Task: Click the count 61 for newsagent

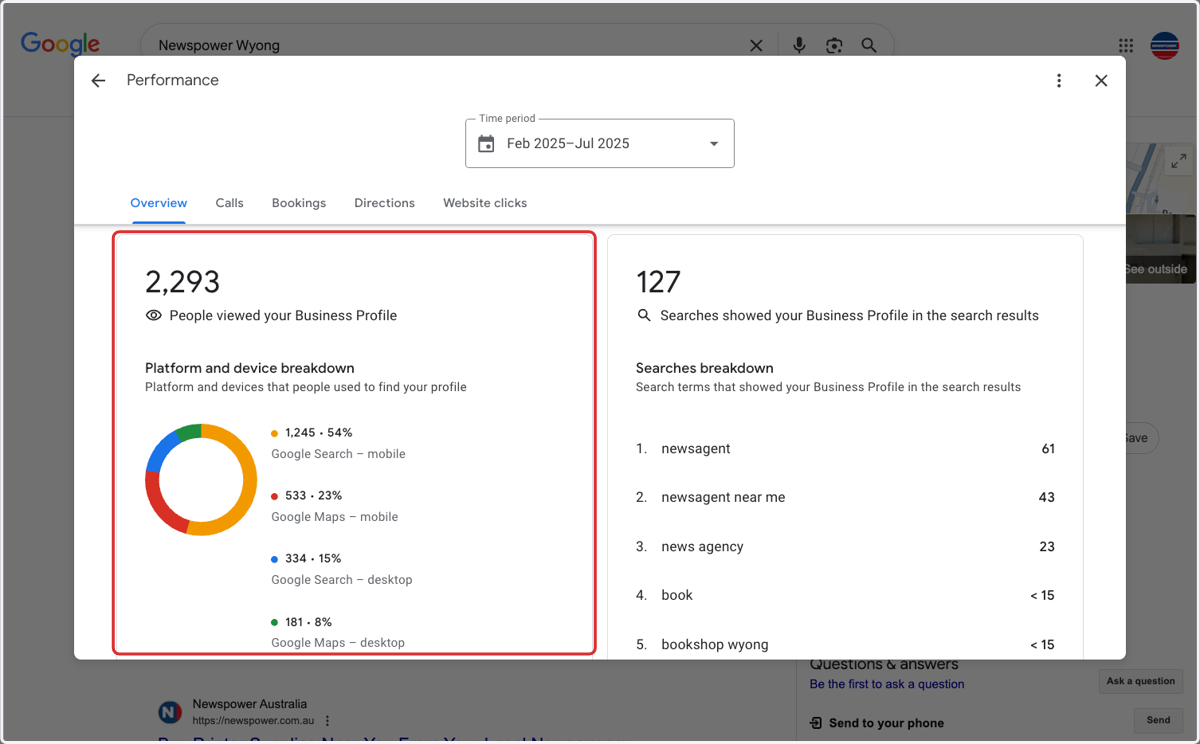Action: click(x=1048, y=449)
